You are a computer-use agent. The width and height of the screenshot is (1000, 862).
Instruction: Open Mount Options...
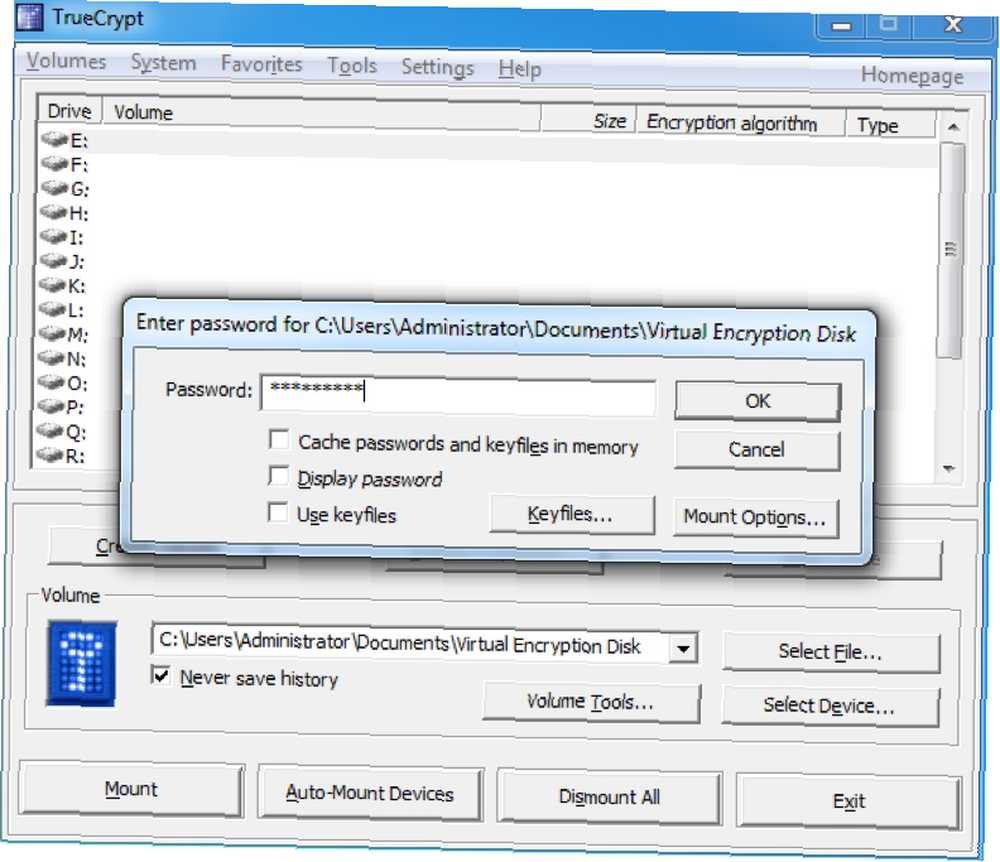[x=755, y=517]
